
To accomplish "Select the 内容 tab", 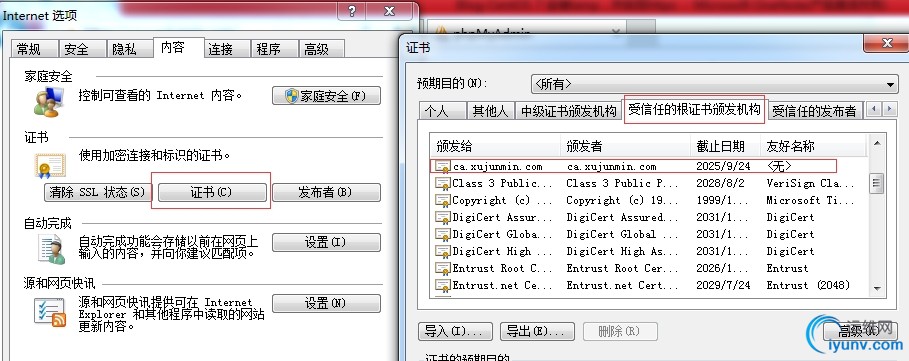I will pyautogui.click(x=179, y=47).
